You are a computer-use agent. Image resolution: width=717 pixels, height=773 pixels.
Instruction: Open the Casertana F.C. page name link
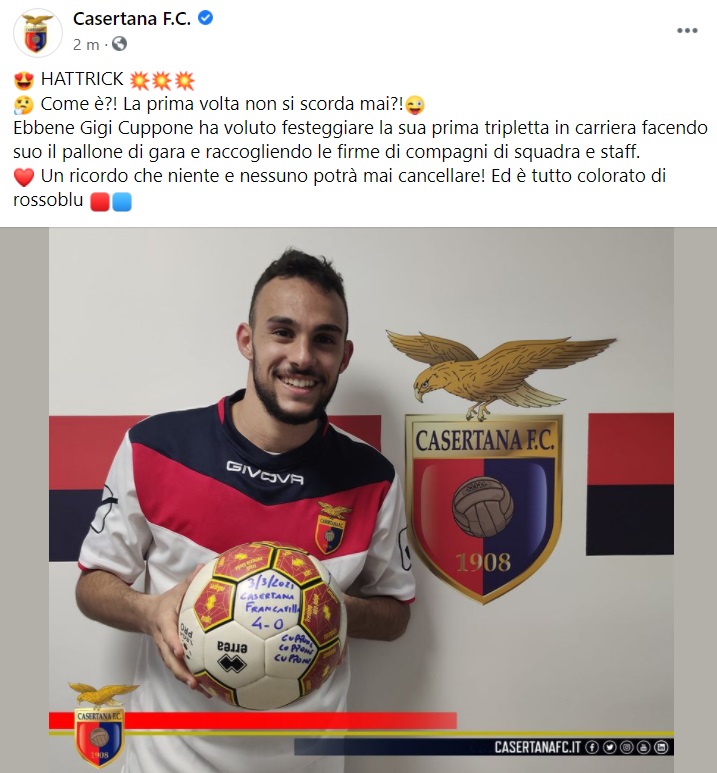click(132, 19)
